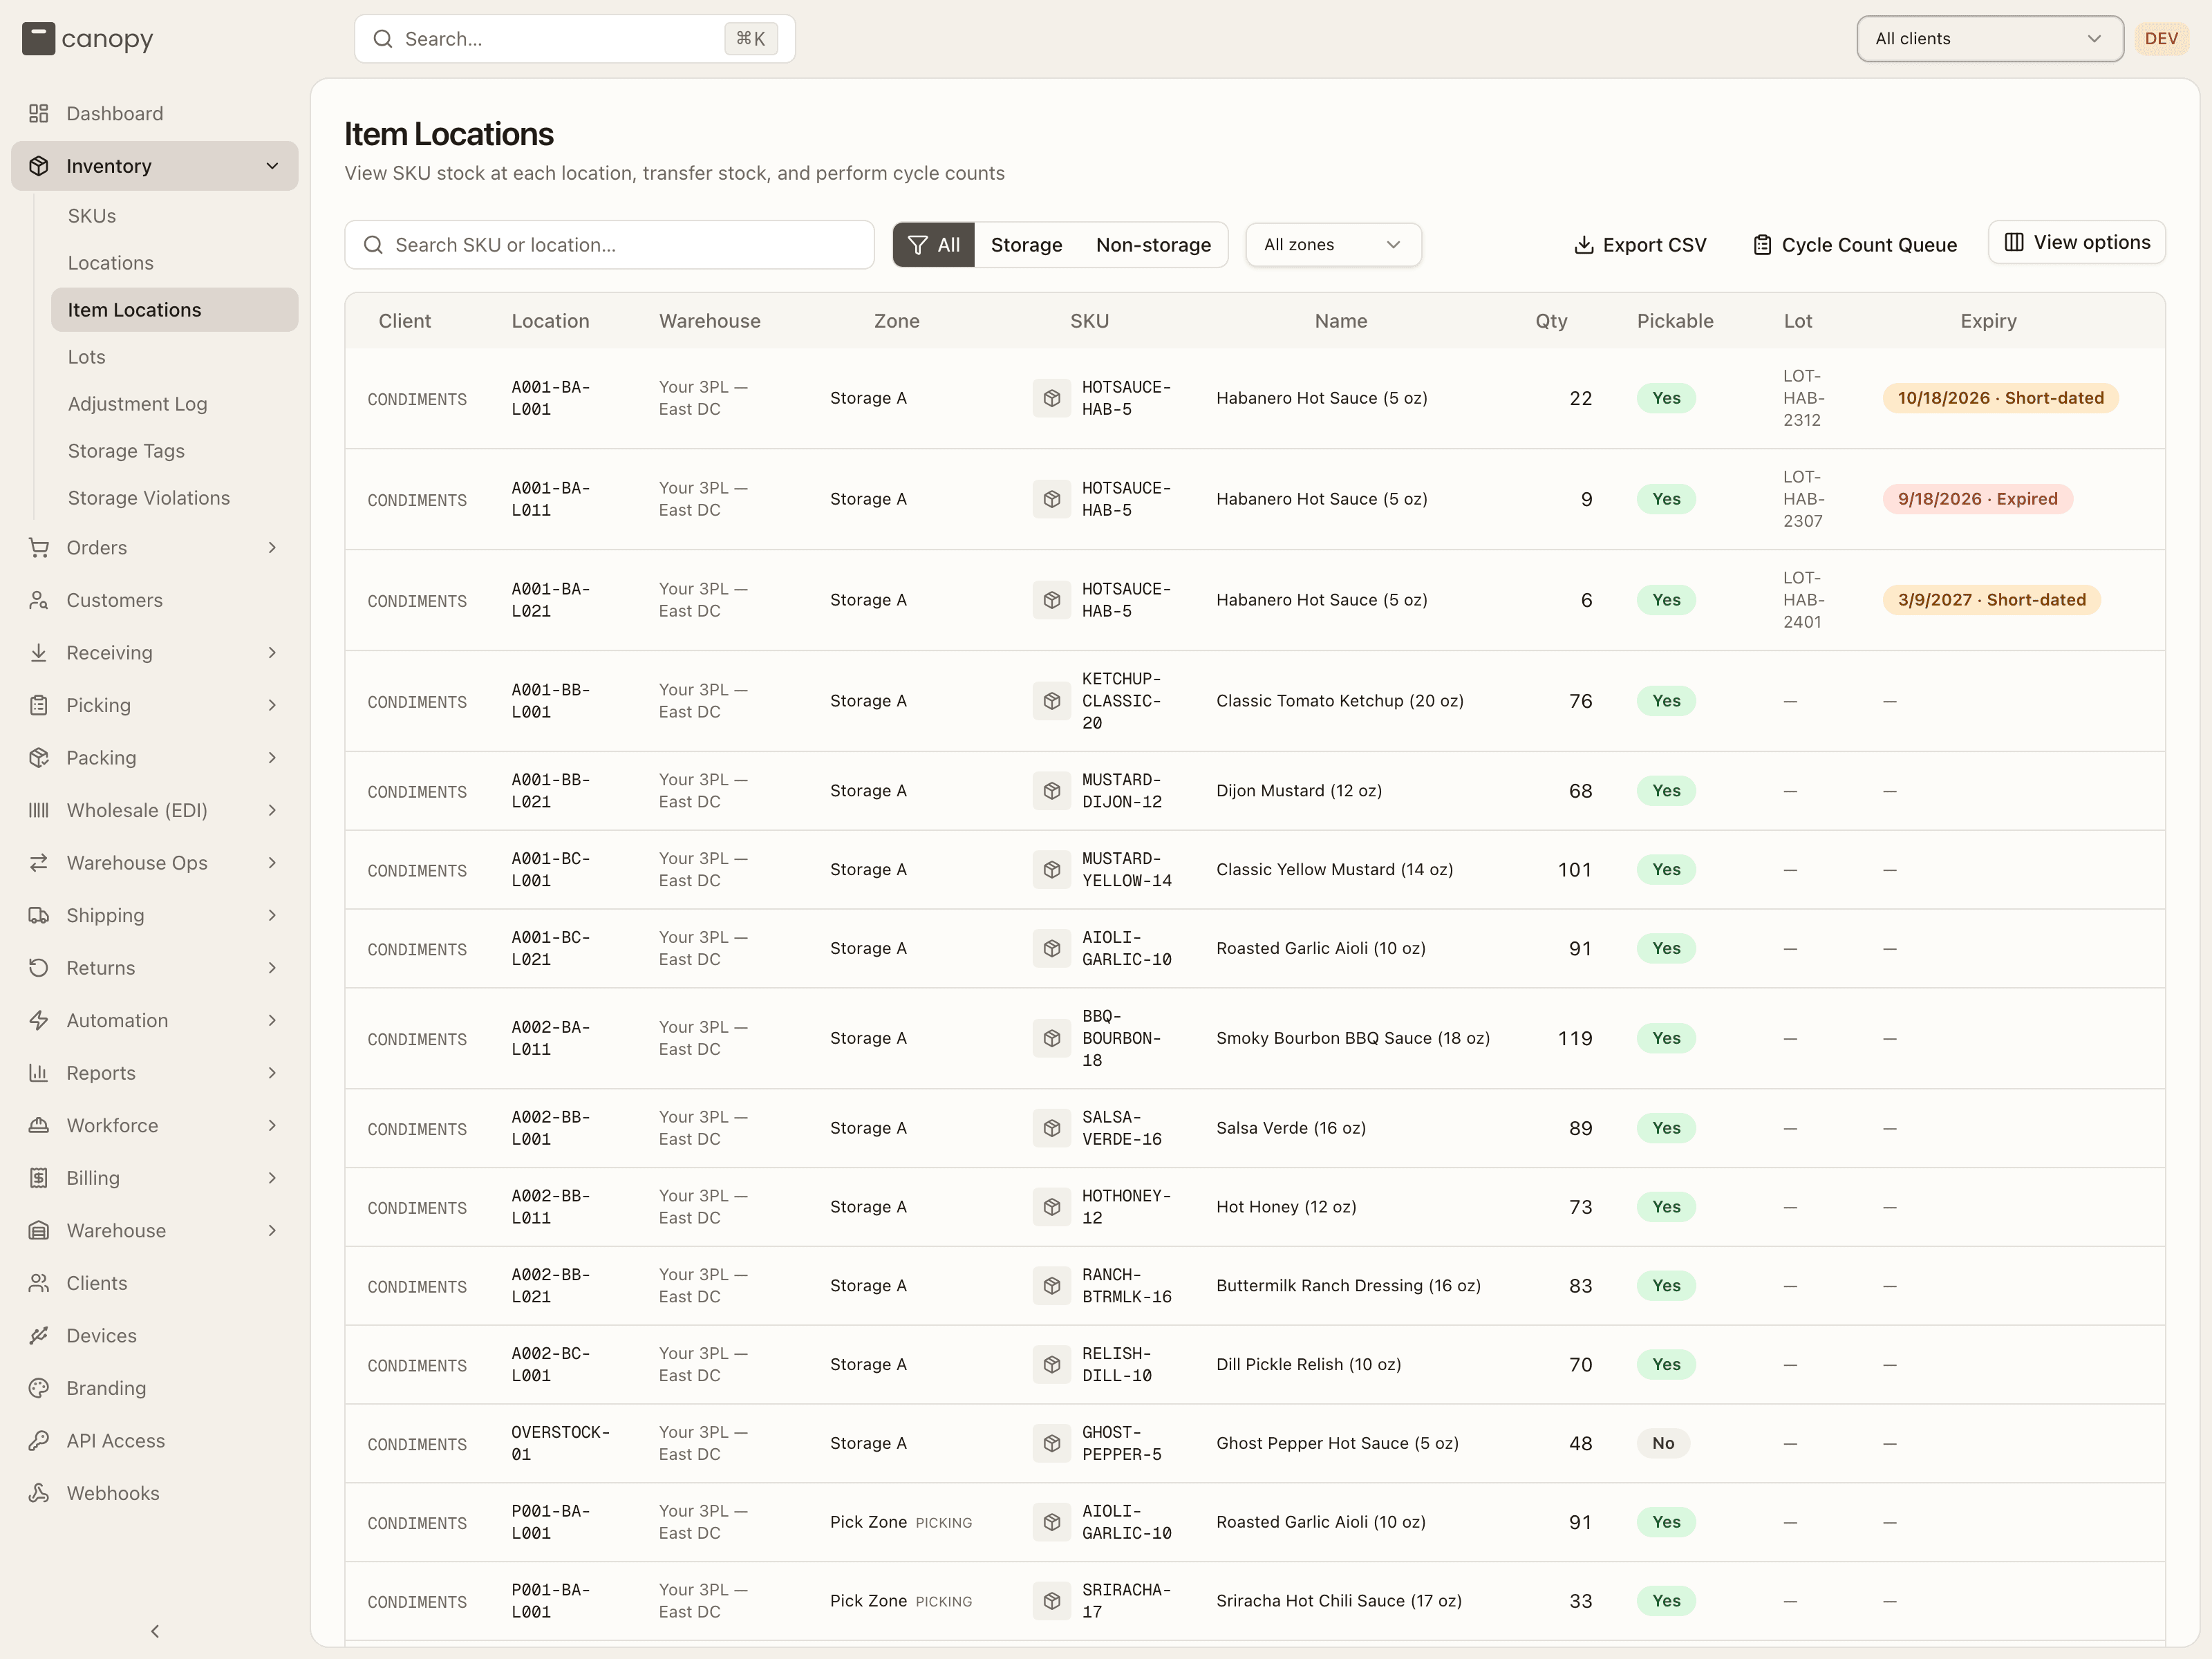This screenshot has width=2212, height=1659.
Task: Click the Clients people icon in the sidebar
Action: pyautogui.click(x=38, y=1283)
